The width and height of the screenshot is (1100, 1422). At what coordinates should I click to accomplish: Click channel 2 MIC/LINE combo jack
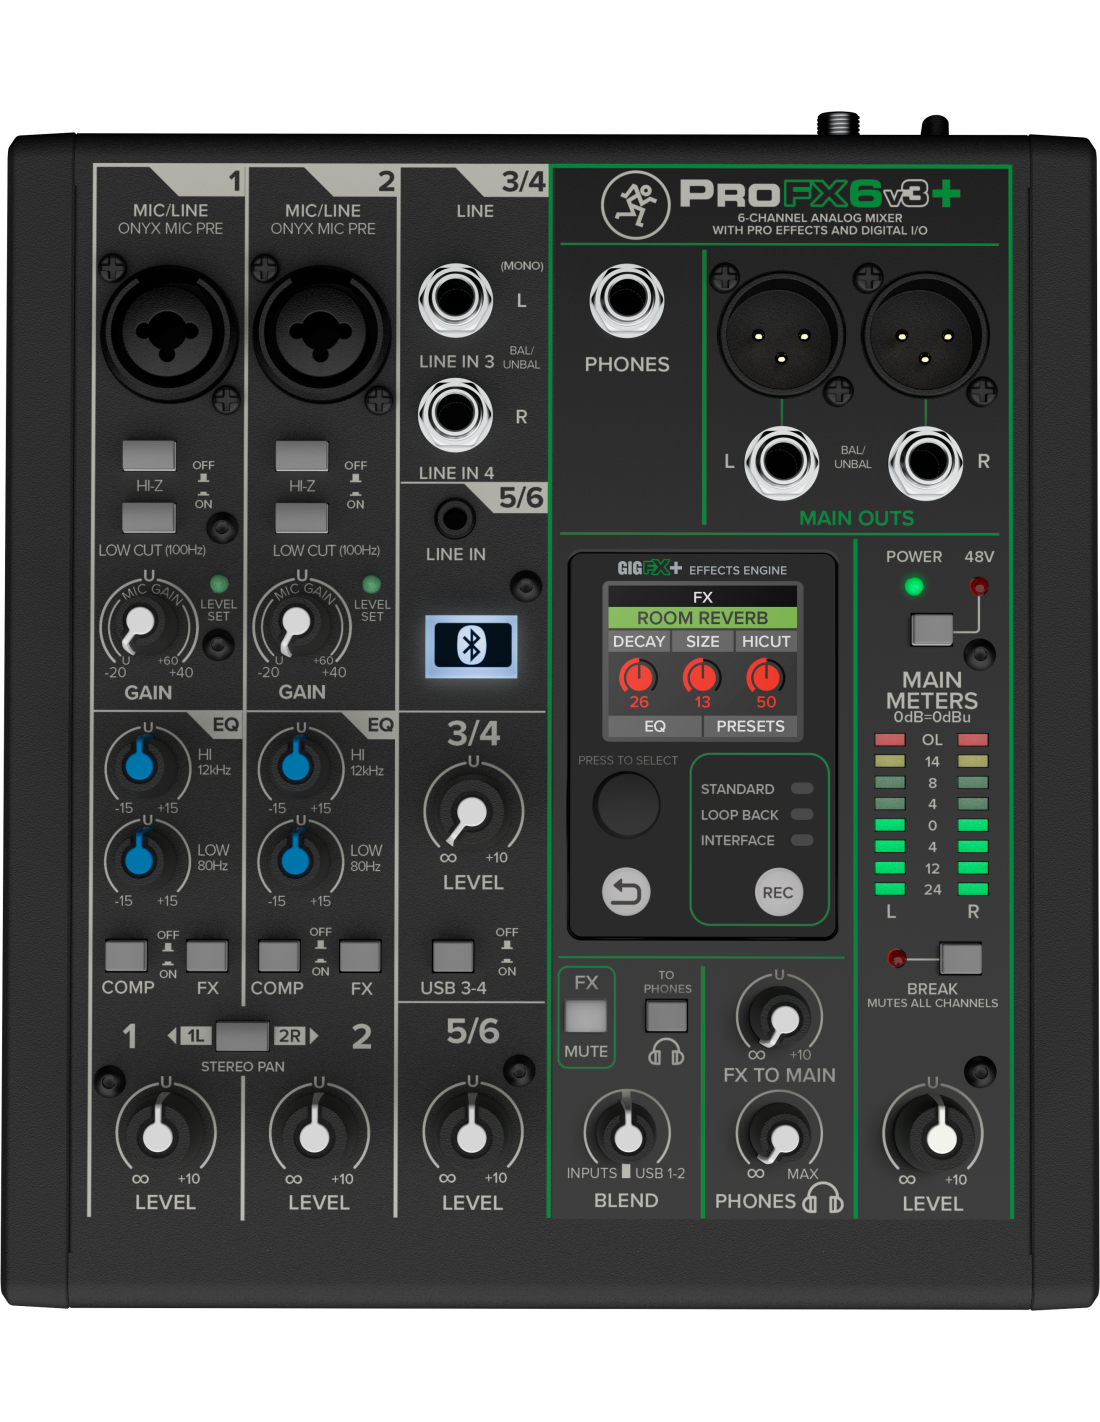321,331
